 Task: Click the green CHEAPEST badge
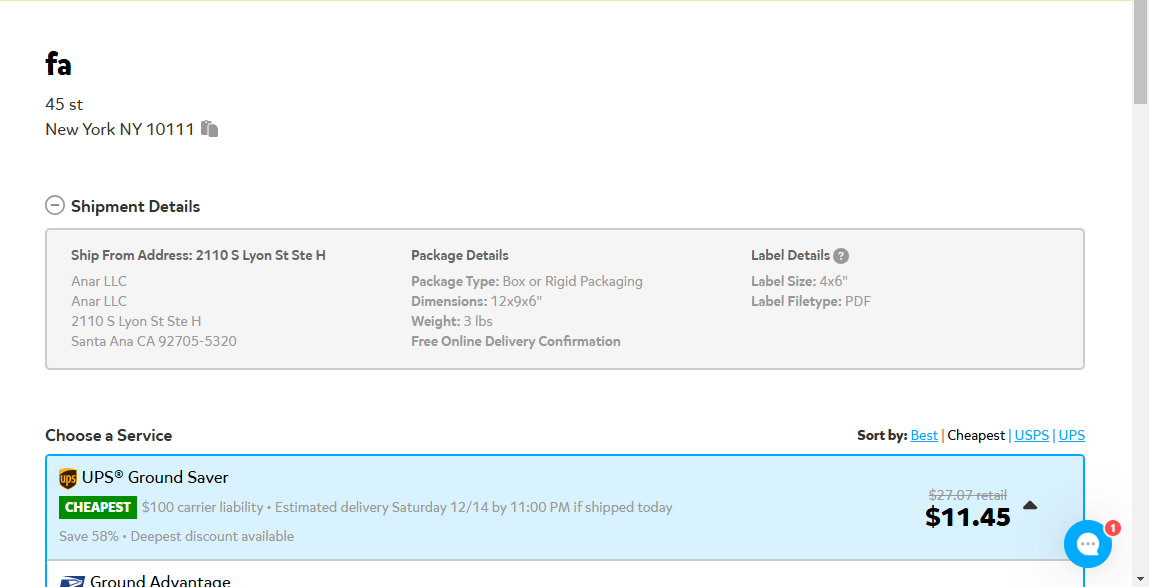click(97, 507)
